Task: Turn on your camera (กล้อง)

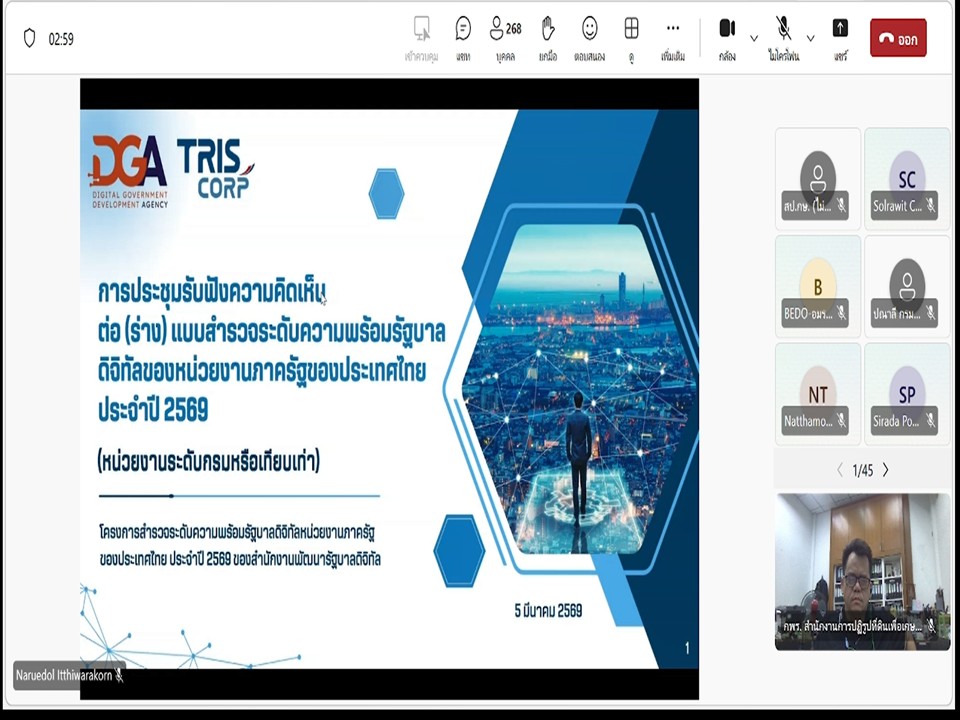Action: [x=727, y=28]
